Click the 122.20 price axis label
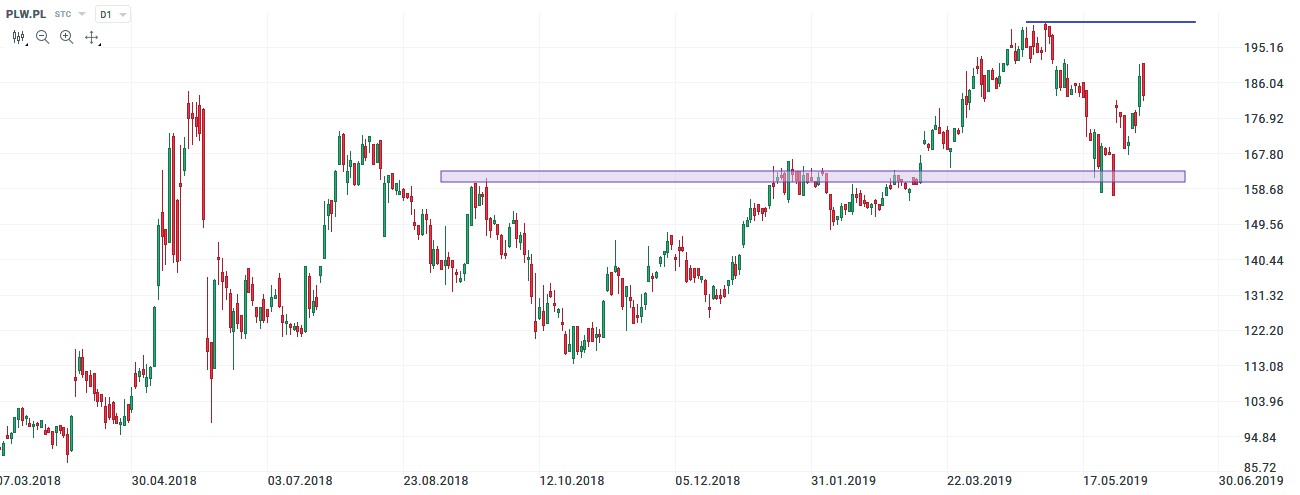Image resolution: width=1300 pixels, height=495 pixels. coord(1264,331)
